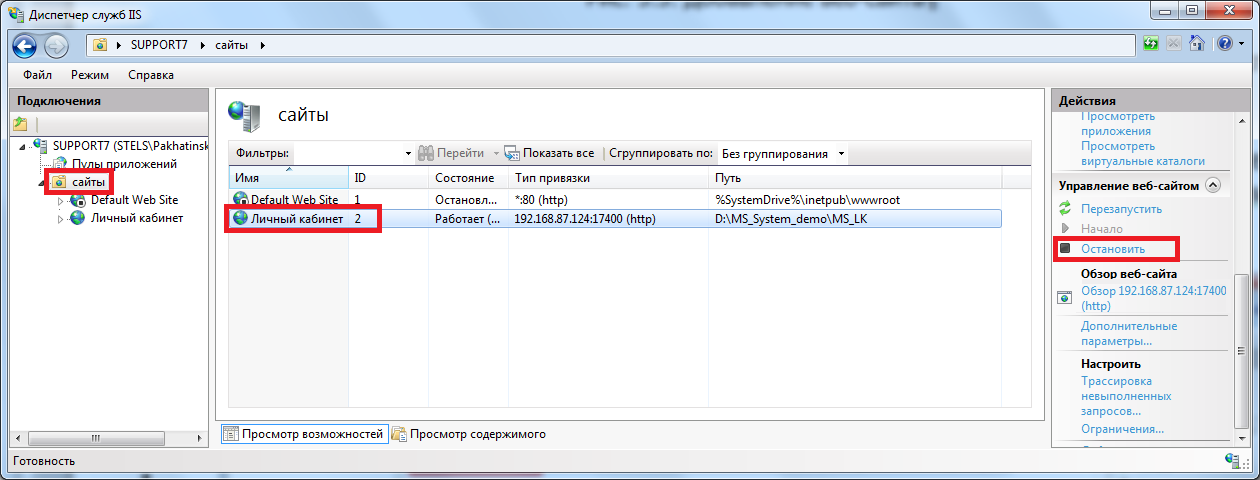The height and width of the screenshot is (480, 1260).
Task: Open the Файл menu
Action: click(x=37, y=75)
